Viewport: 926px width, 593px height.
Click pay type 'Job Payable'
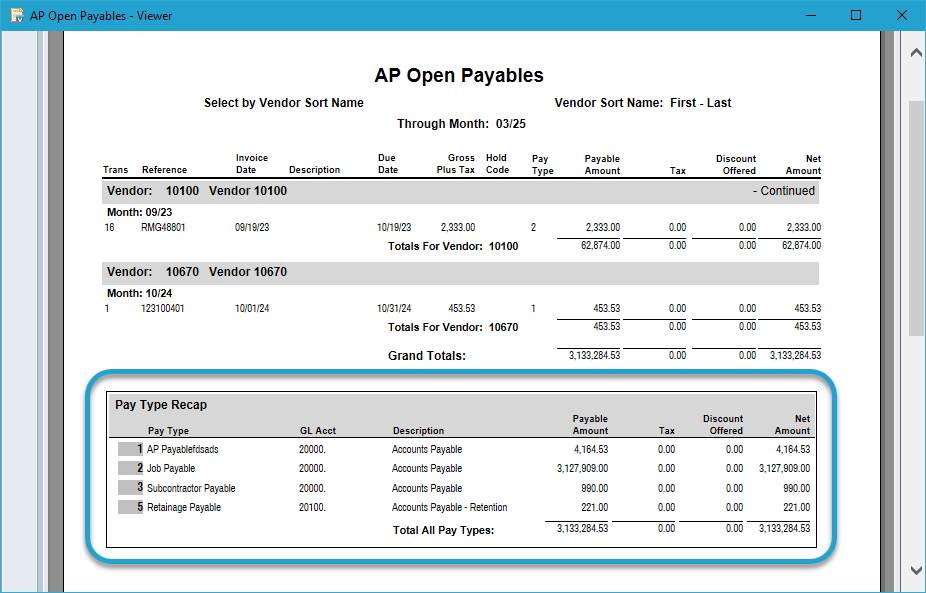pyautogui.click(x=171, y=468)
